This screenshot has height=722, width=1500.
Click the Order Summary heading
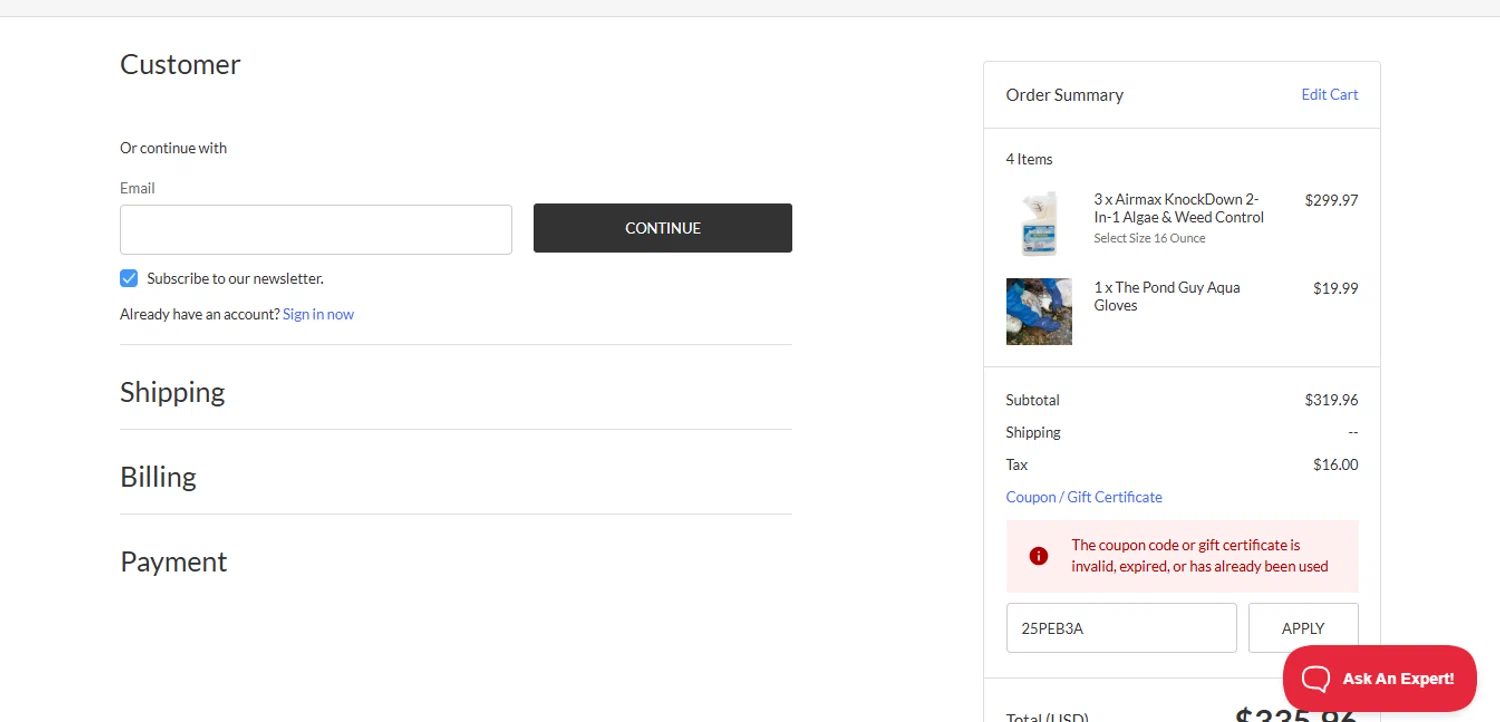coord(1065,95)
